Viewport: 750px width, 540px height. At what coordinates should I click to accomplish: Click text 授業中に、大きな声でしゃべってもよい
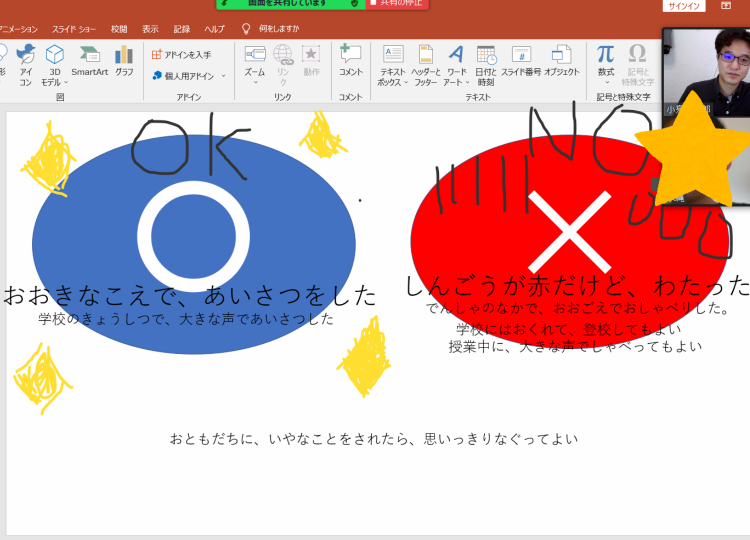pos(575,346)
